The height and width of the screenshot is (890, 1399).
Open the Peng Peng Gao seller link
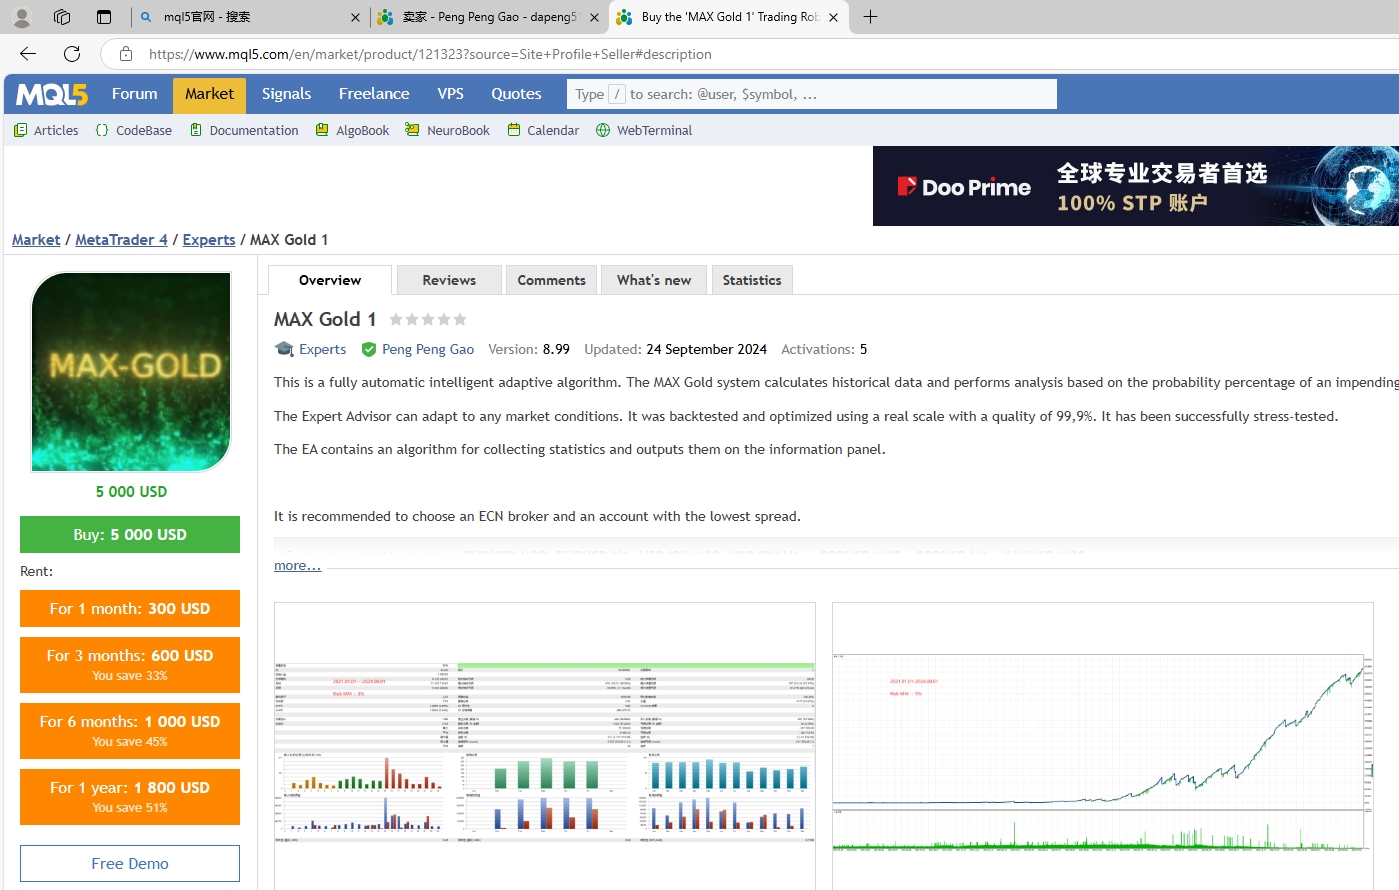pos(428,349)
